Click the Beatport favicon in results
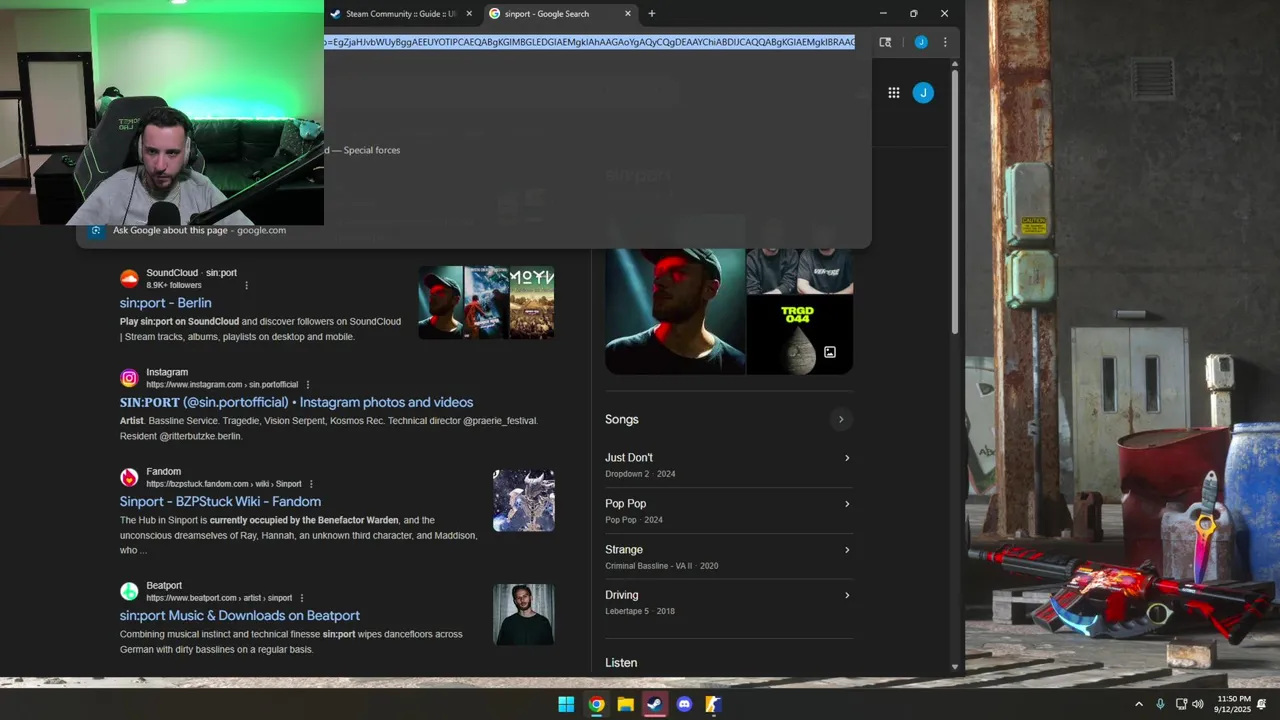The image size is (1280, 720). (x=129, y=591)
